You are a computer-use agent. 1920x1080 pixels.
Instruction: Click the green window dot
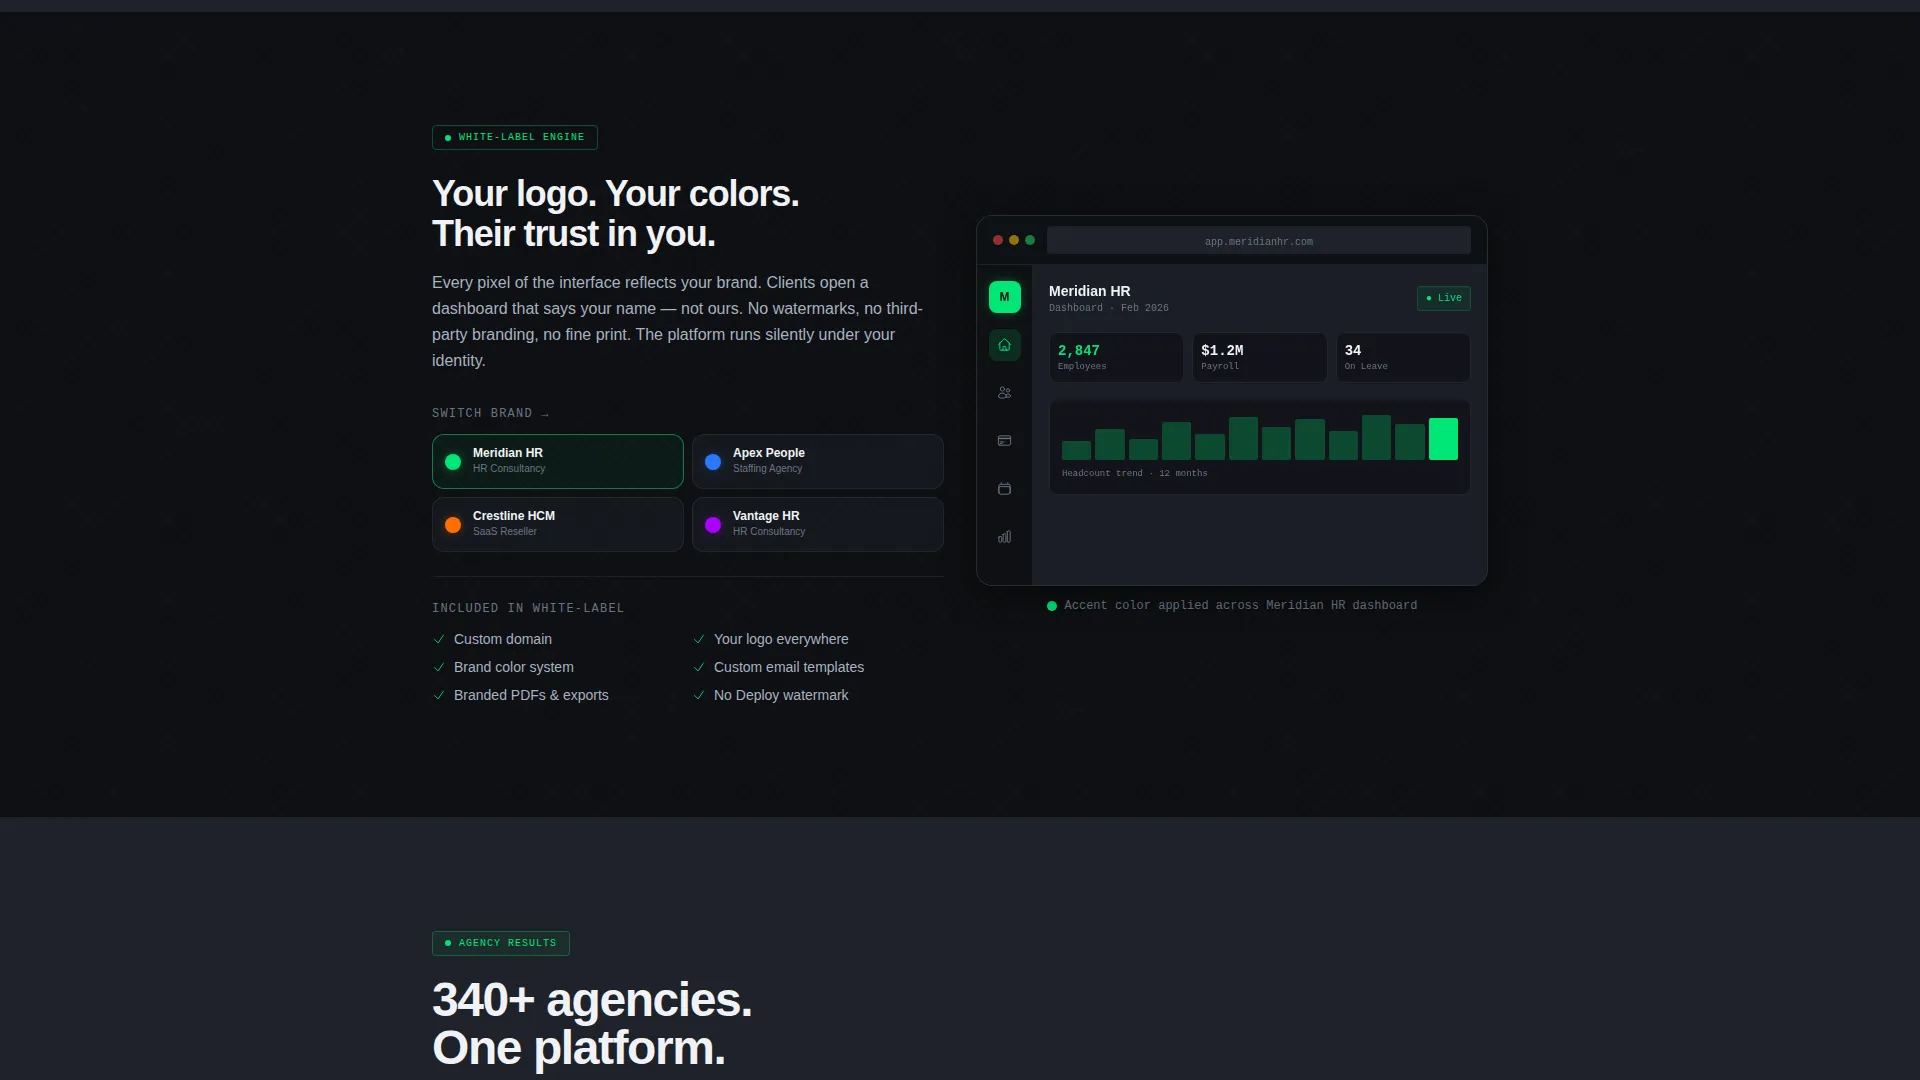click(x=1030, y=240)
